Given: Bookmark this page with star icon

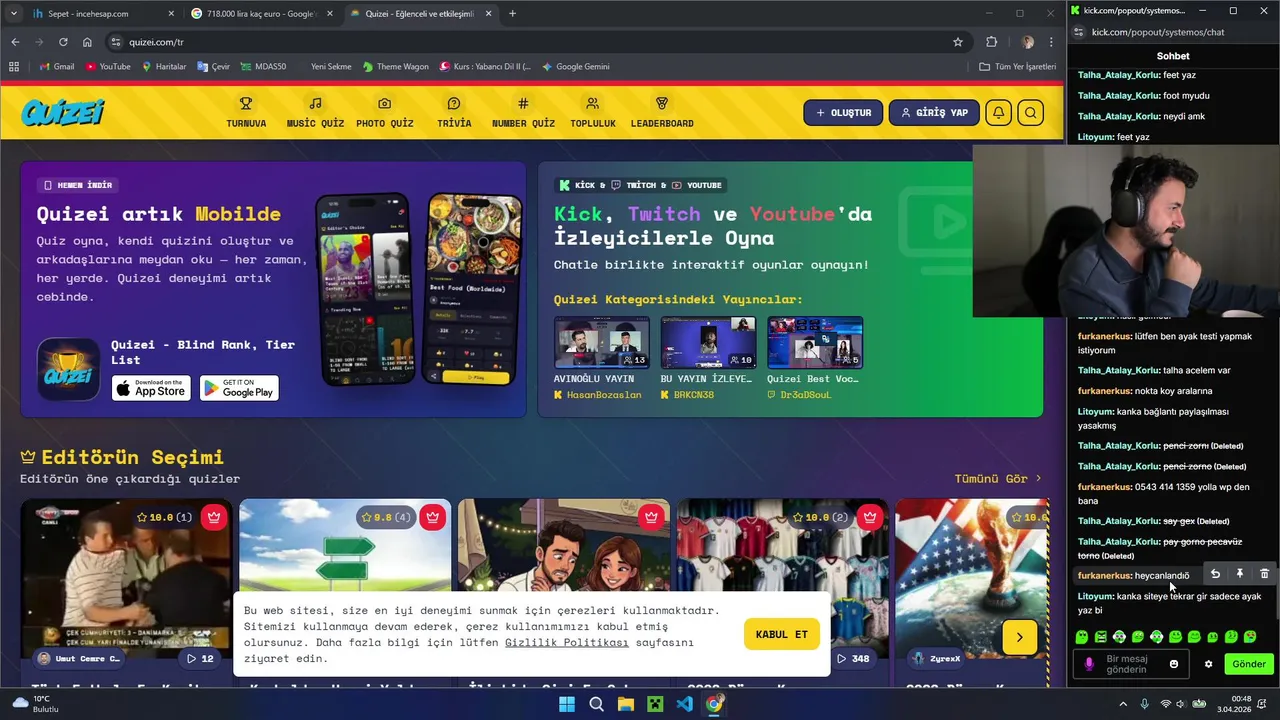Looking at the screenshot, I should [x=957, y=42].
